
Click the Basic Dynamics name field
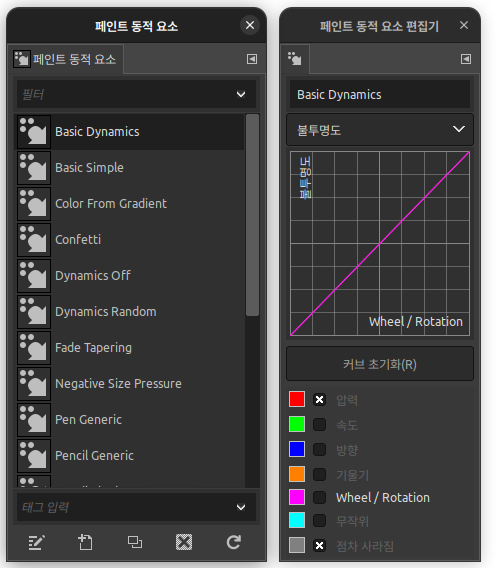point(380,95)
